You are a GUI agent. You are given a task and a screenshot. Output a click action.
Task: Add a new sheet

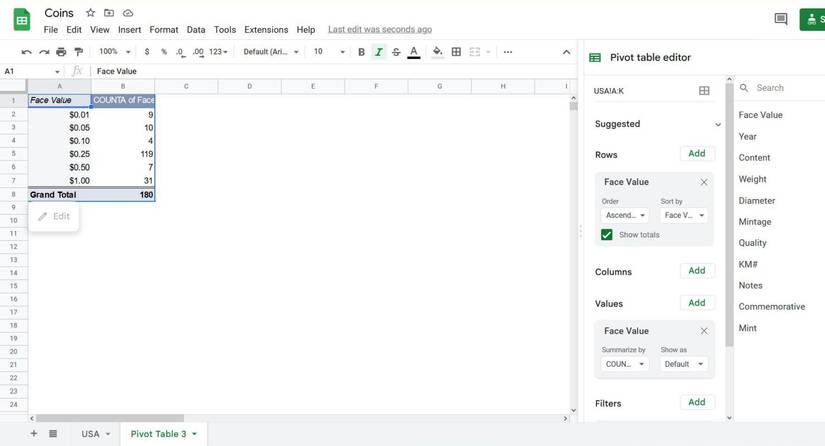pos(34,433)
